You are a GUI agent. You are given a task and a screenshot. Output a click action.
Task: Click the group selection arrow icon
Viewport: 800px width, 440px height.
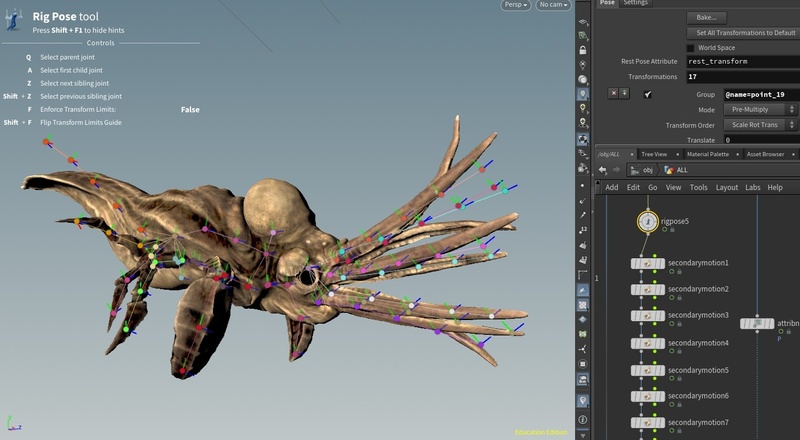pos(647,93)
